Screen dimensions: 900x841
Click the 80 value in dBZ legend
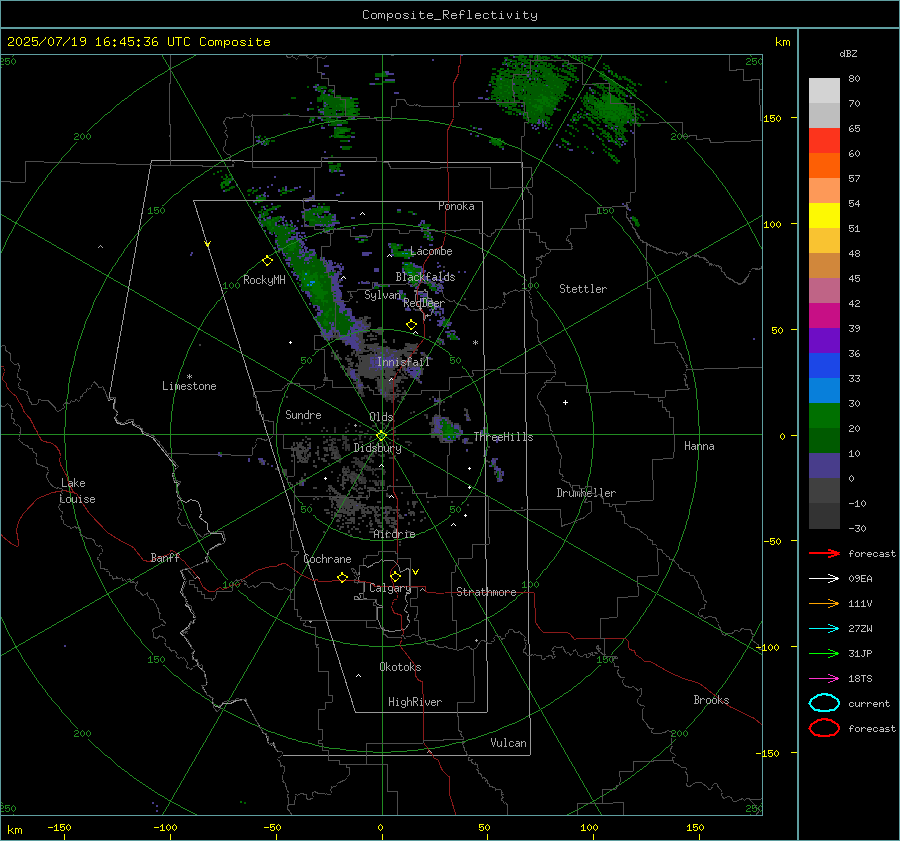pyautogui.click(x=854, y=79)
